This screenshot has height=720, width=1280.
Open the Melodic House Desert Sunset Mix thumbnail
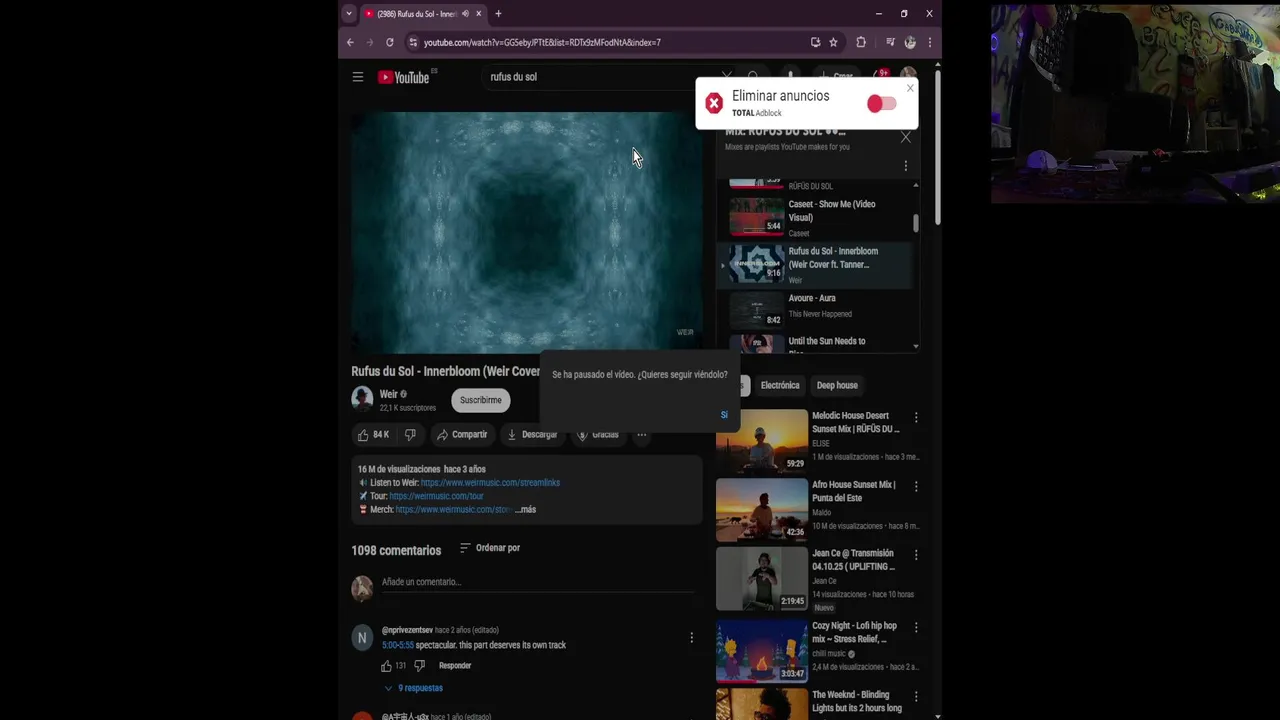pos(762,441)
